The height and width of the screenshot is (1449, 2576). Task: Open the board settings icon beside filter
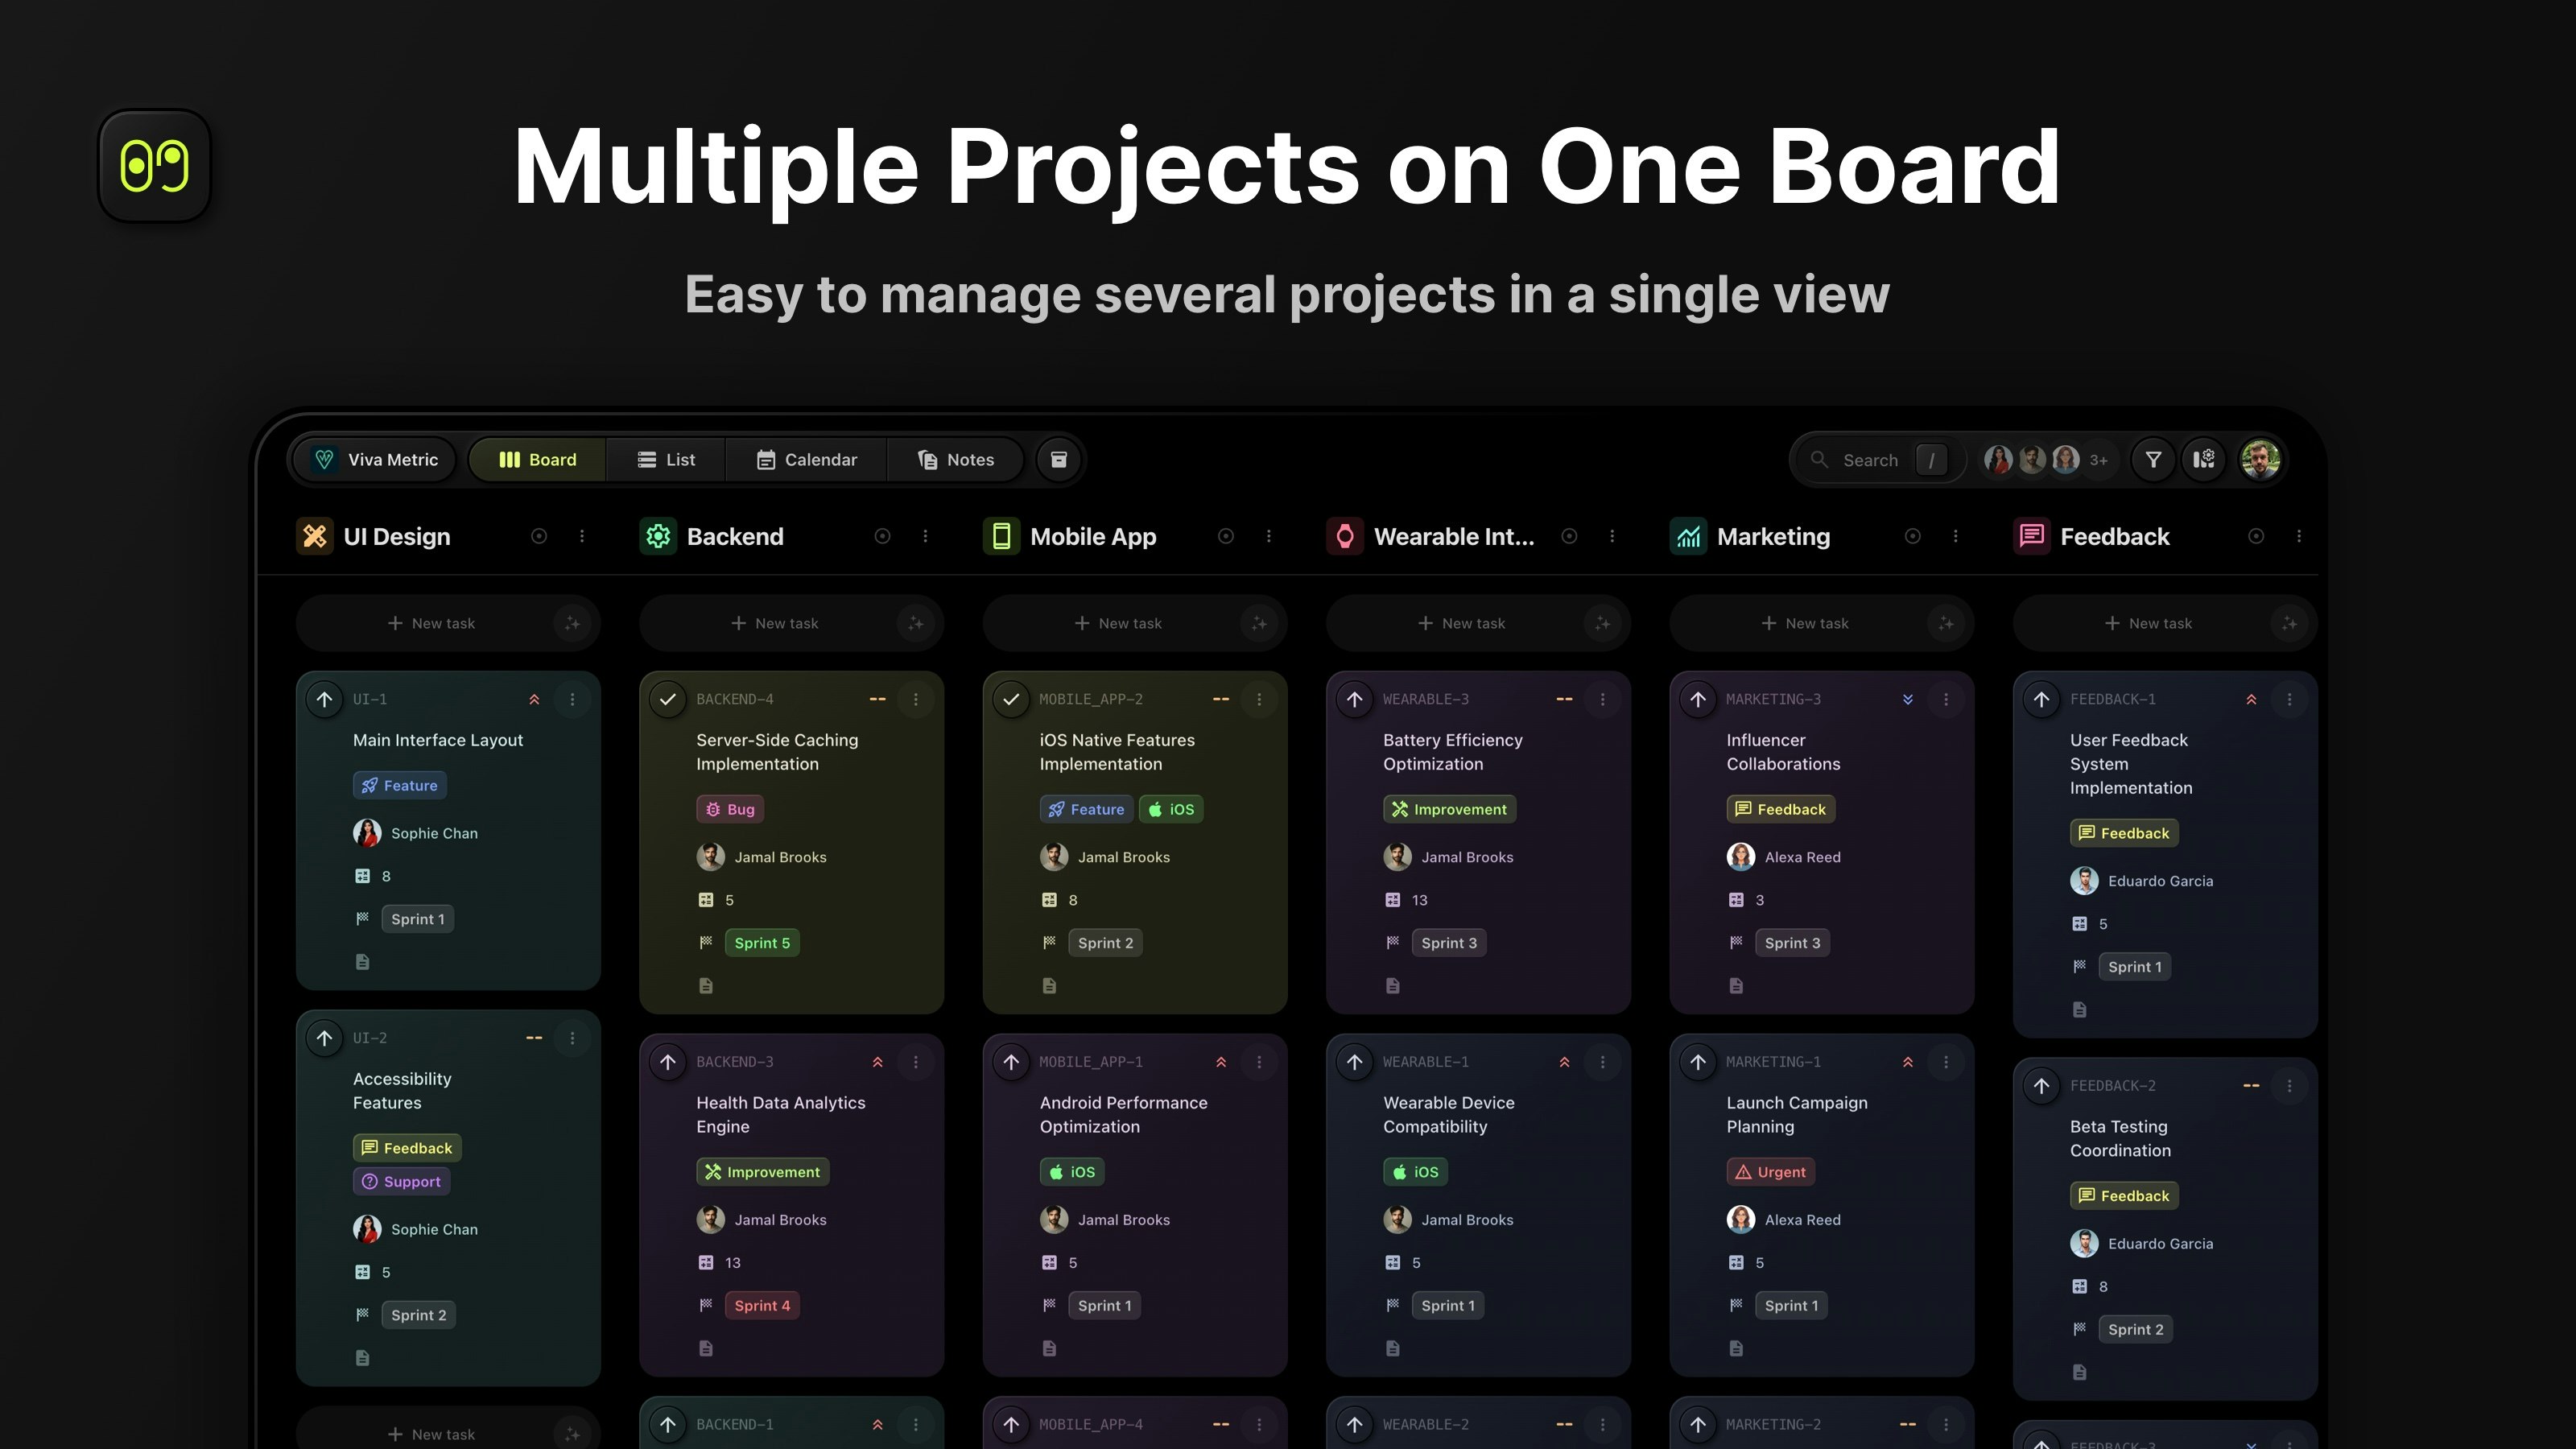click(x=2204, y=460)
